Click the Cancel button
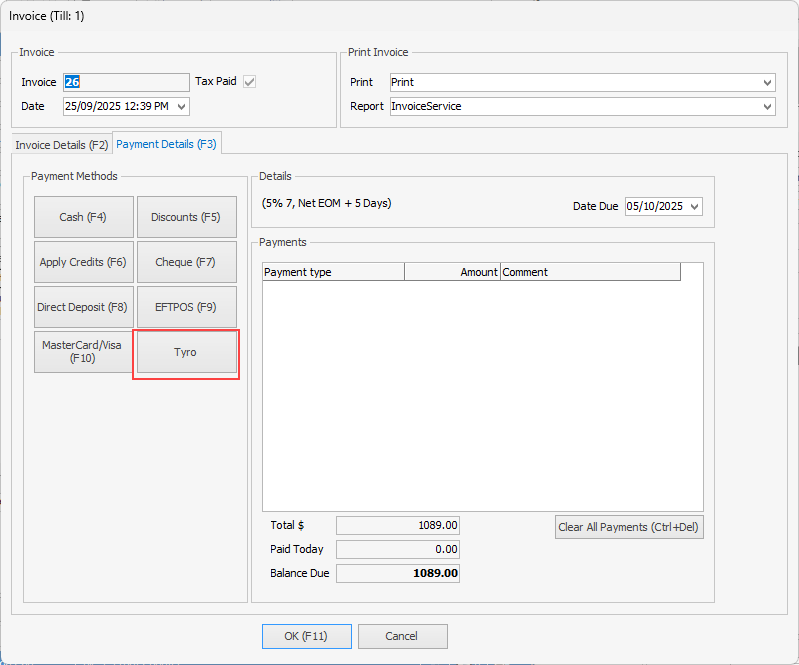The height and width of the screenshot is (665, 799). tap(402, 636)
